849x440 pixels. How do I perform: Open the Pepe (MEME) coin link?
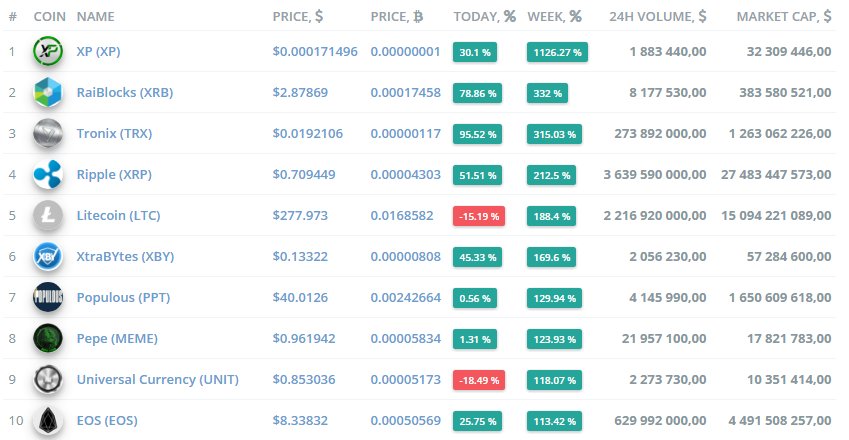117,339
